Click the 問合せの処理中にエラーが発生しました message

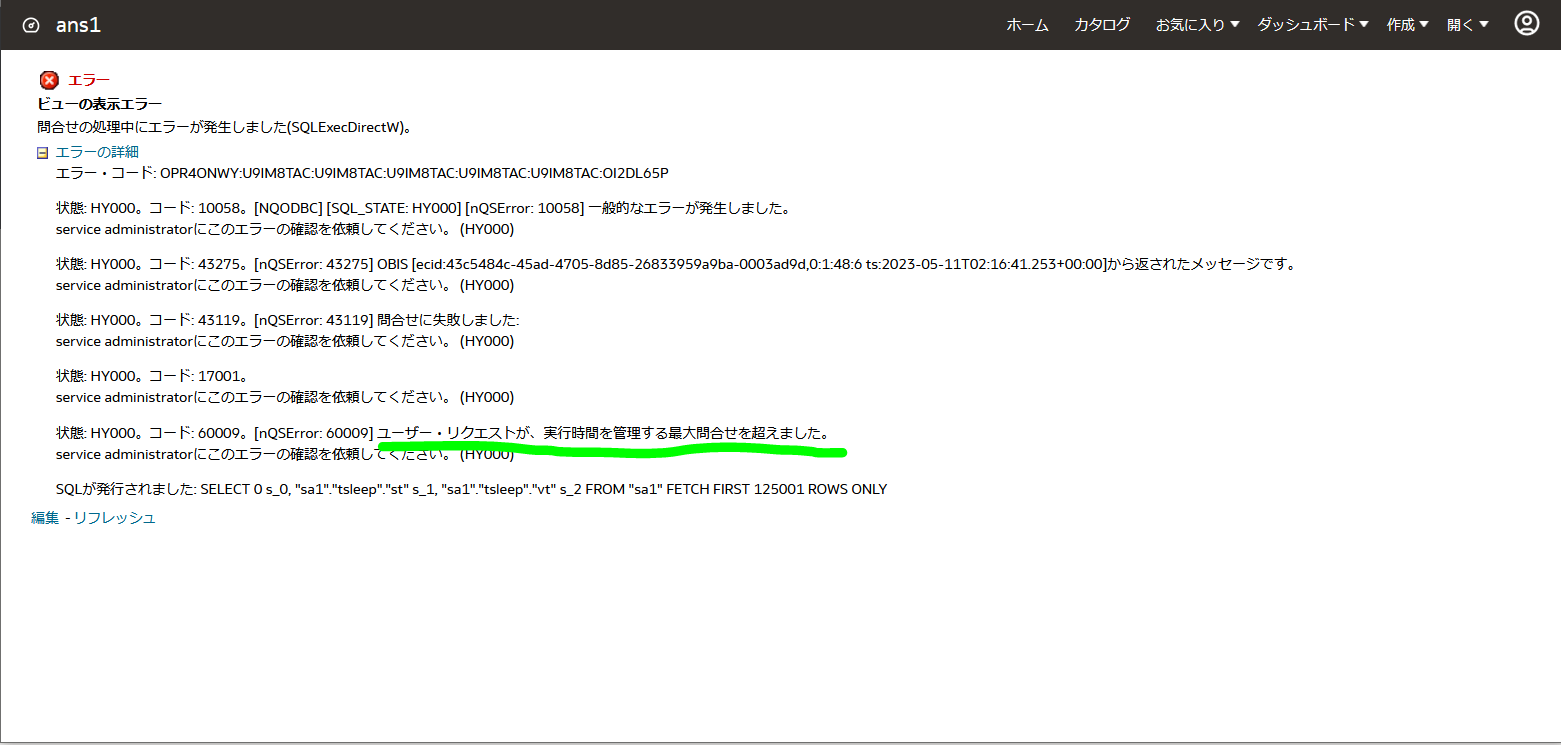[x=225, y=128]
